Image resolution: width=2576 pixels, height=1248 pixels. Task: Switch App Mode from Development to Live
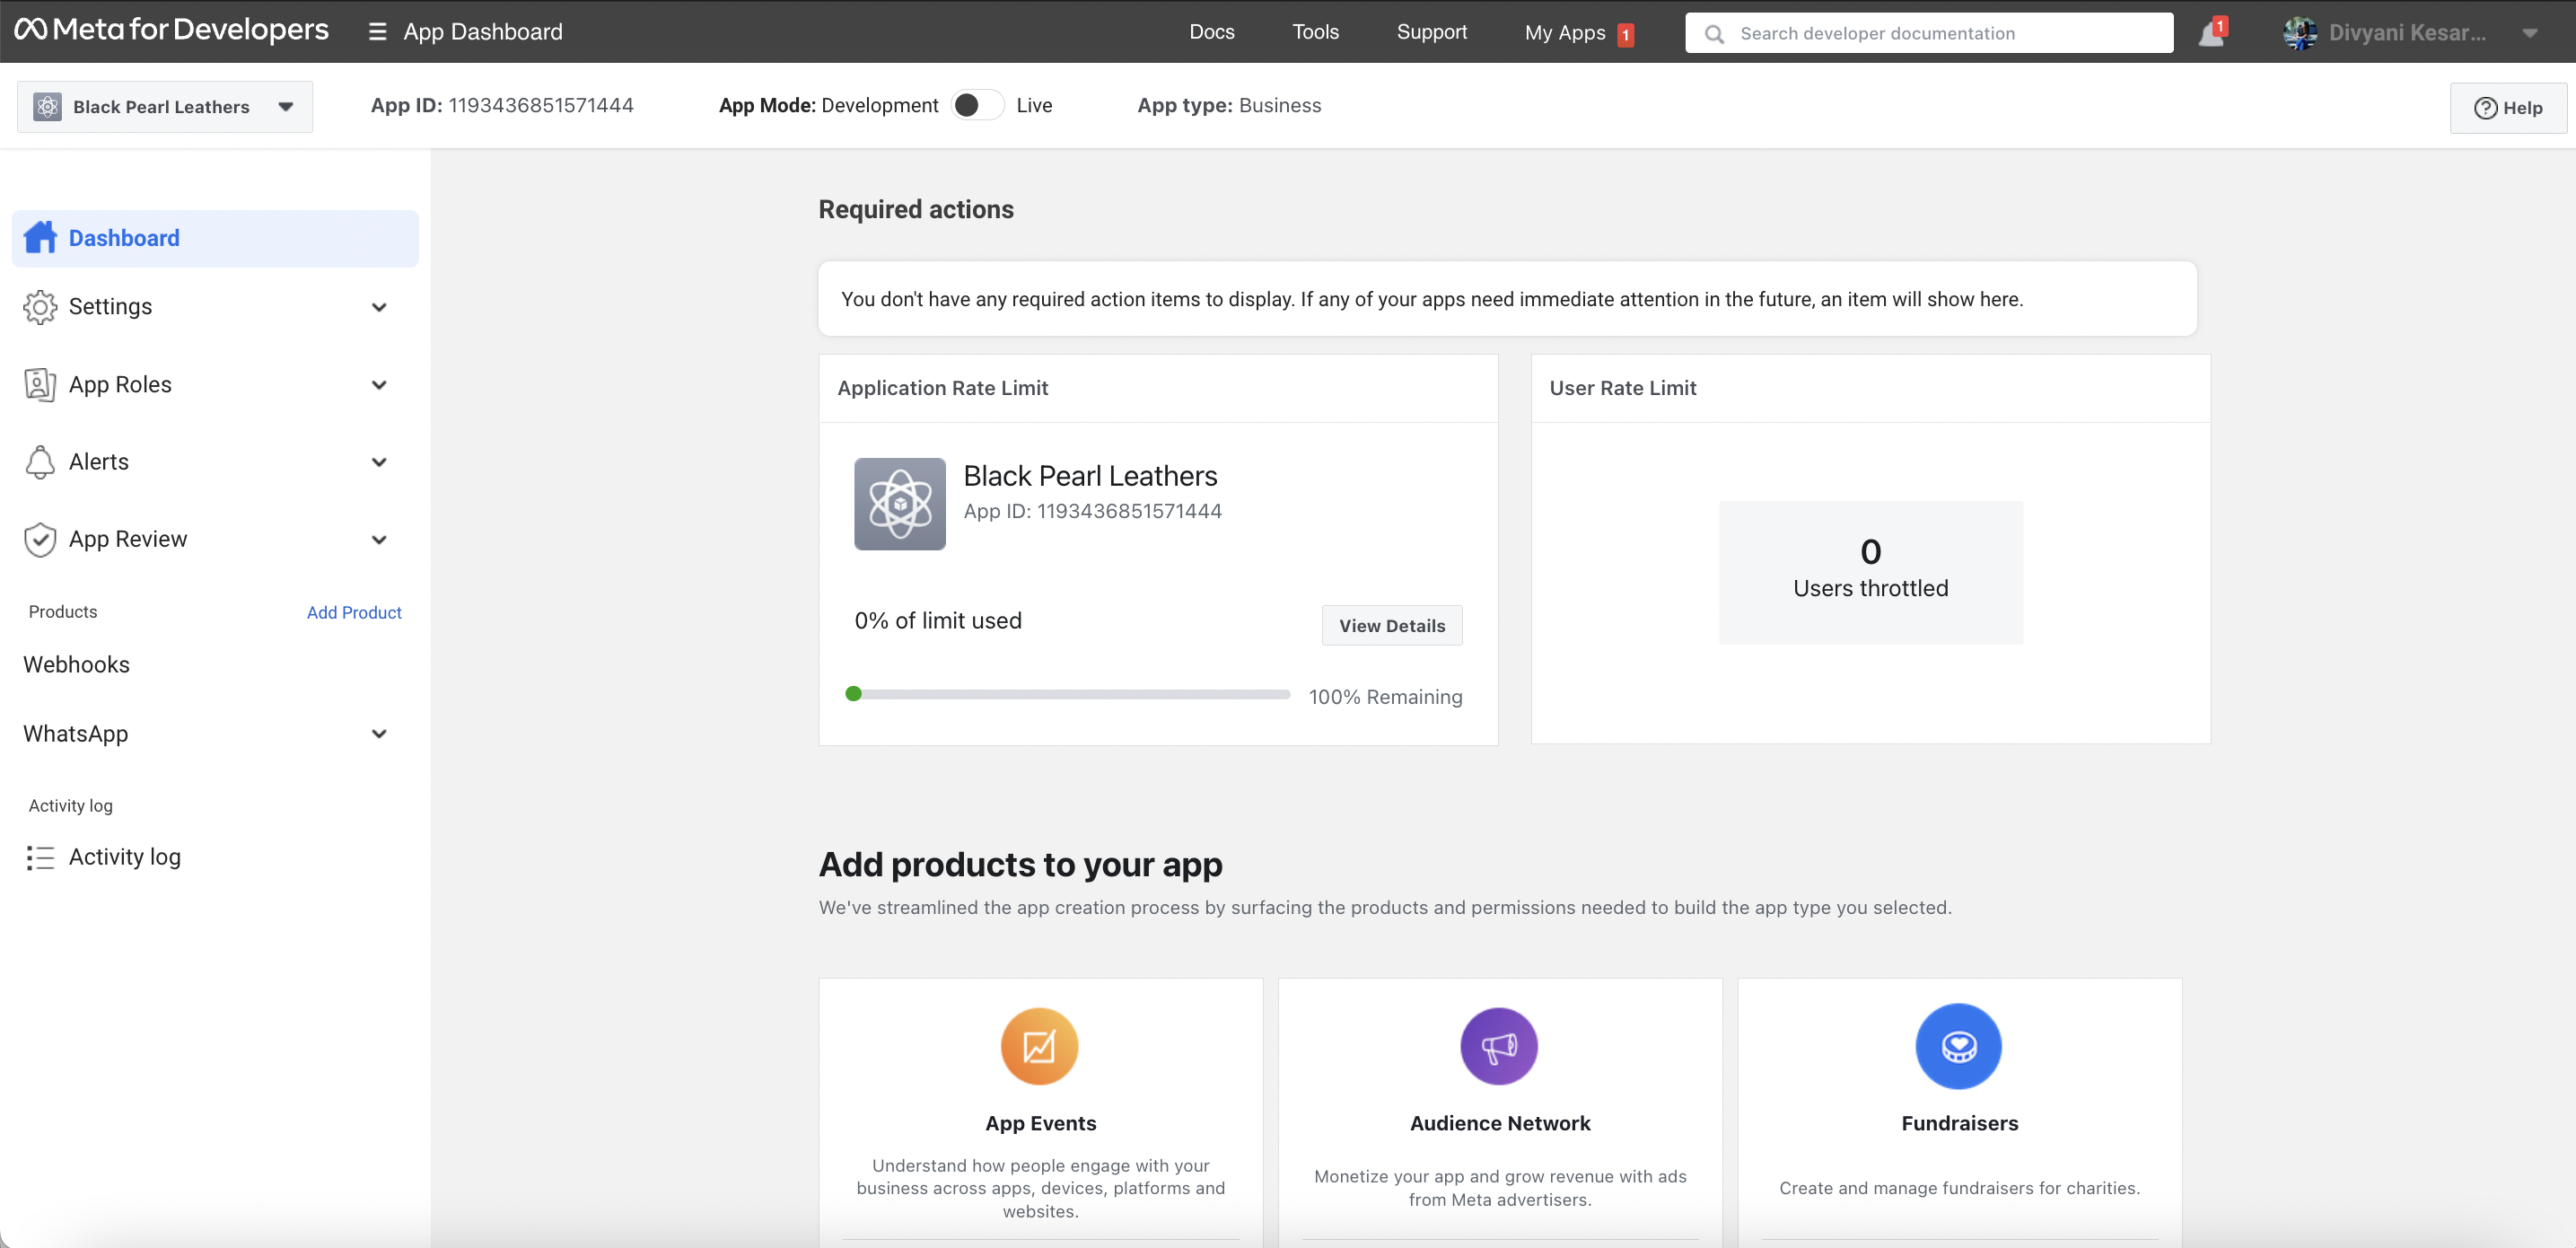click(x=978, y=104)
